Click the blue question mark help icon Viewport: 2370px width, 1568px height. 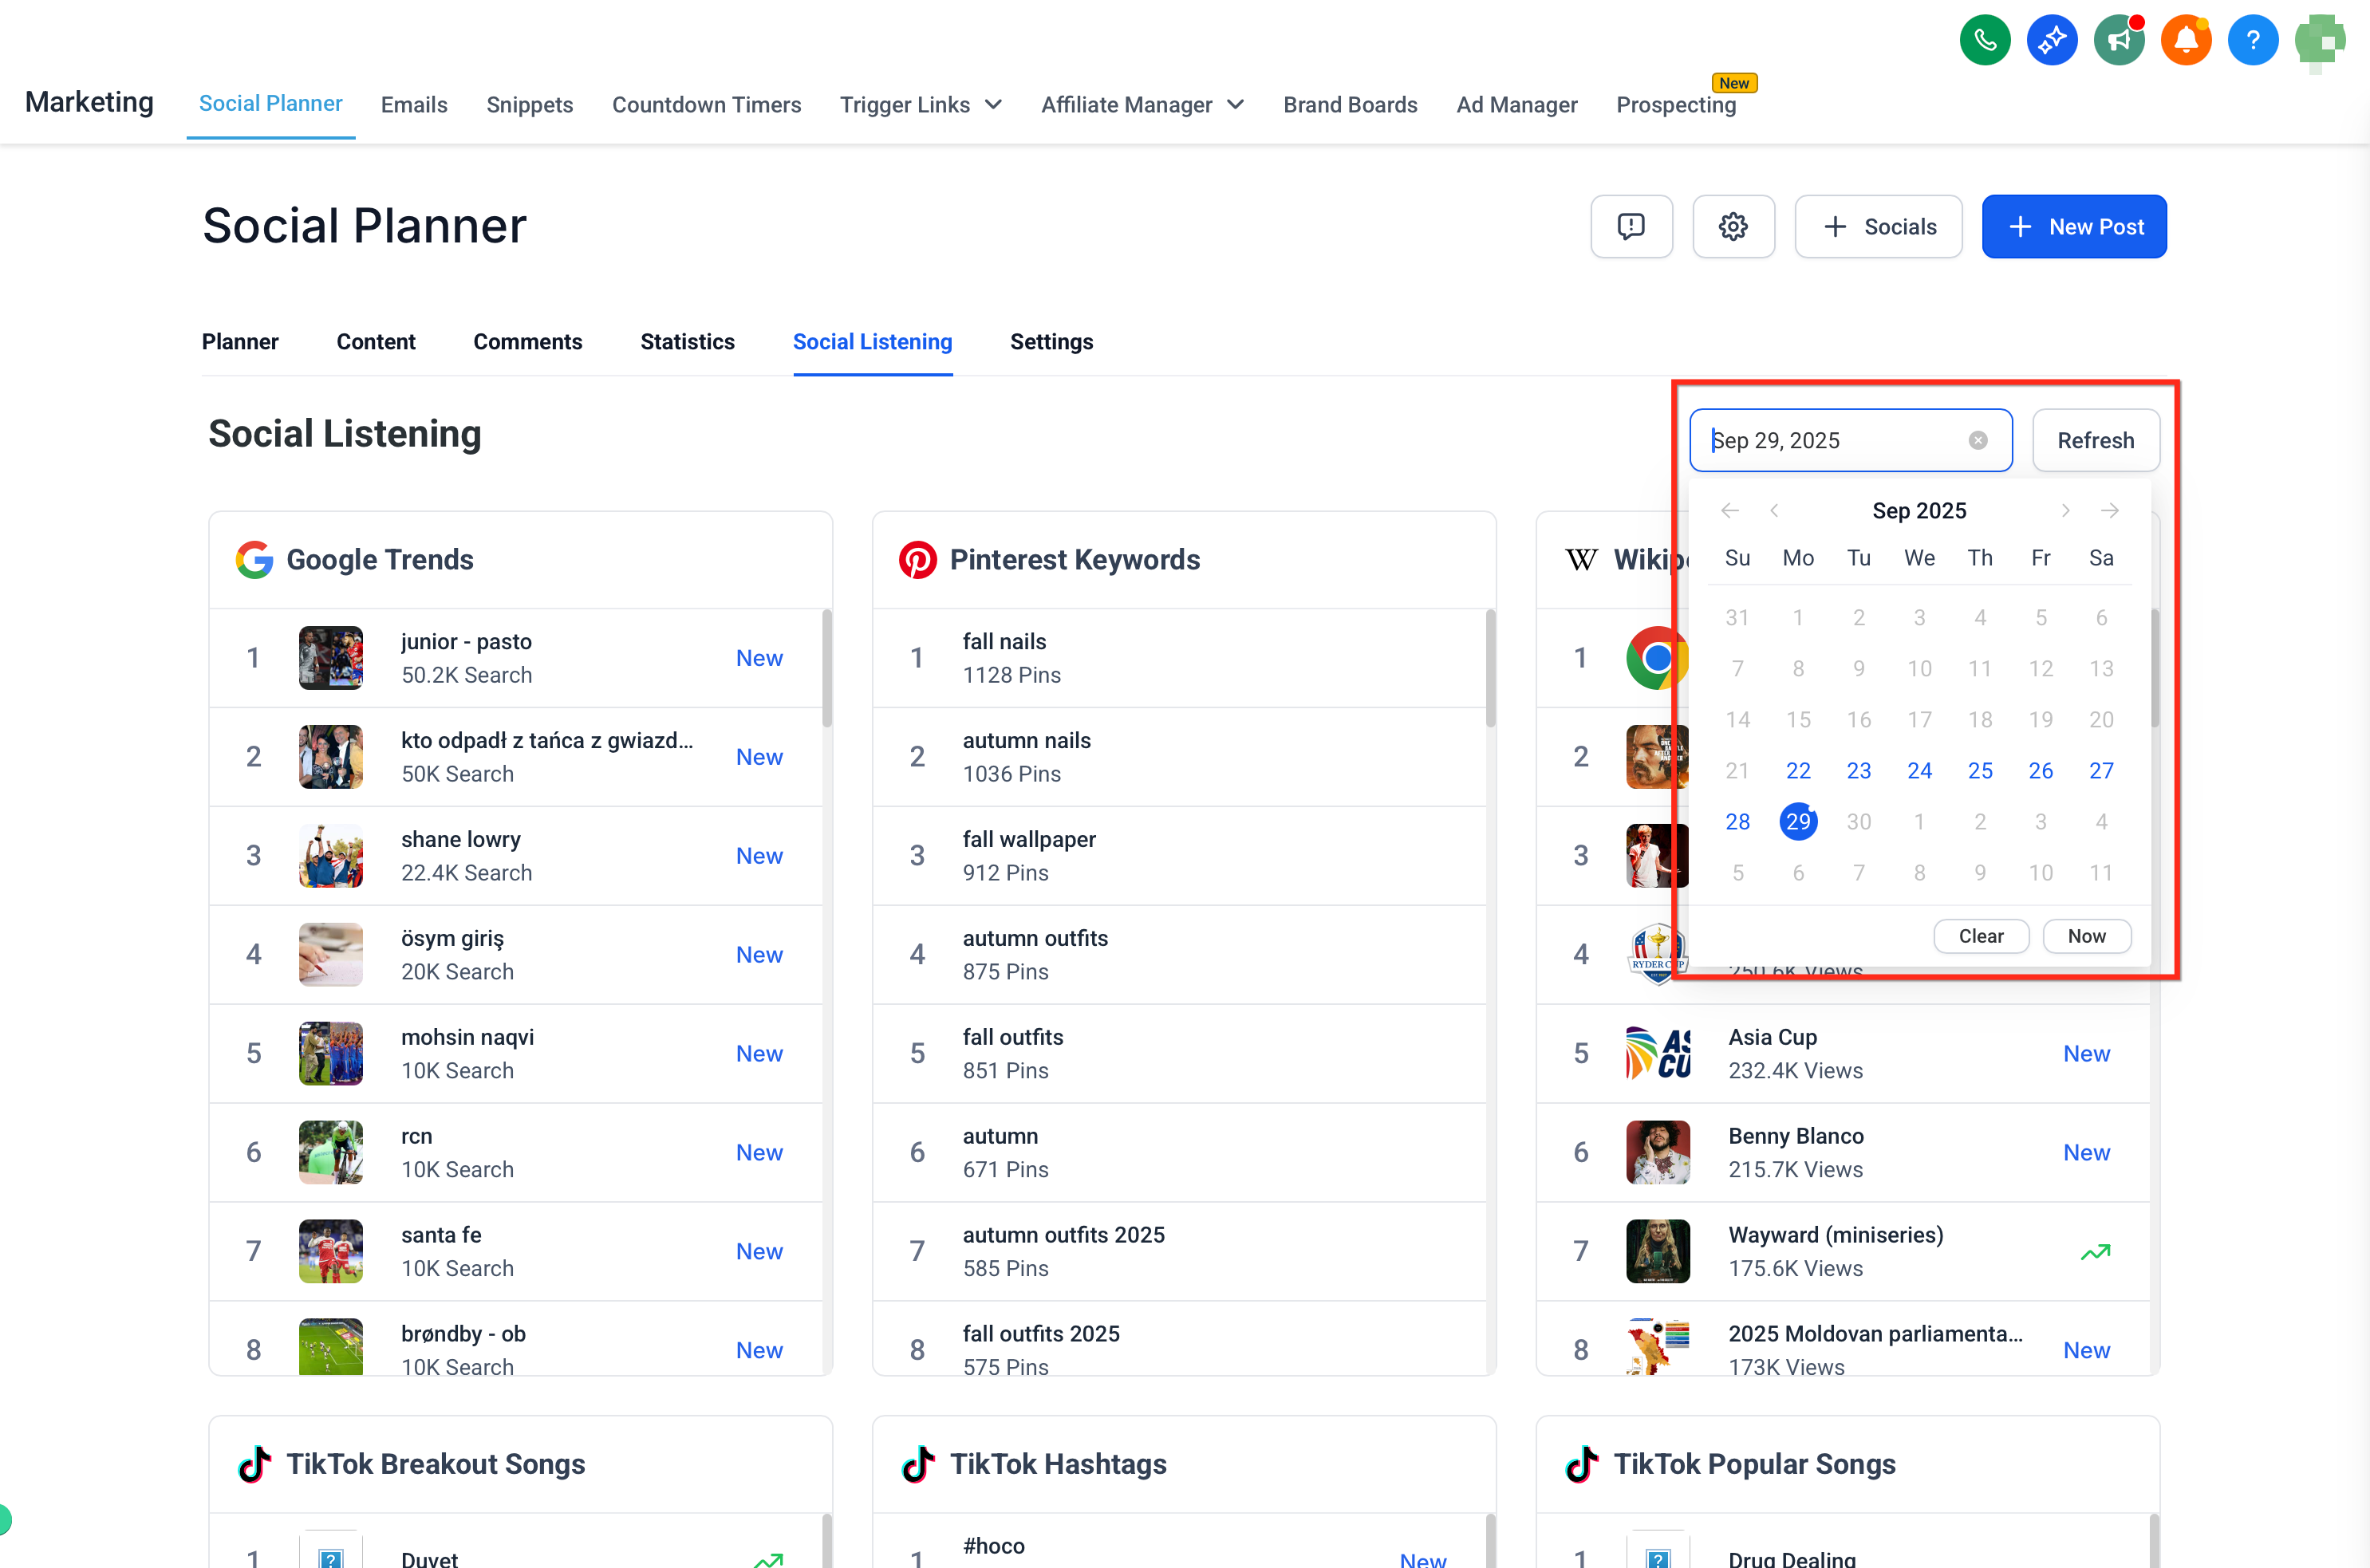tap(2252, 40)
